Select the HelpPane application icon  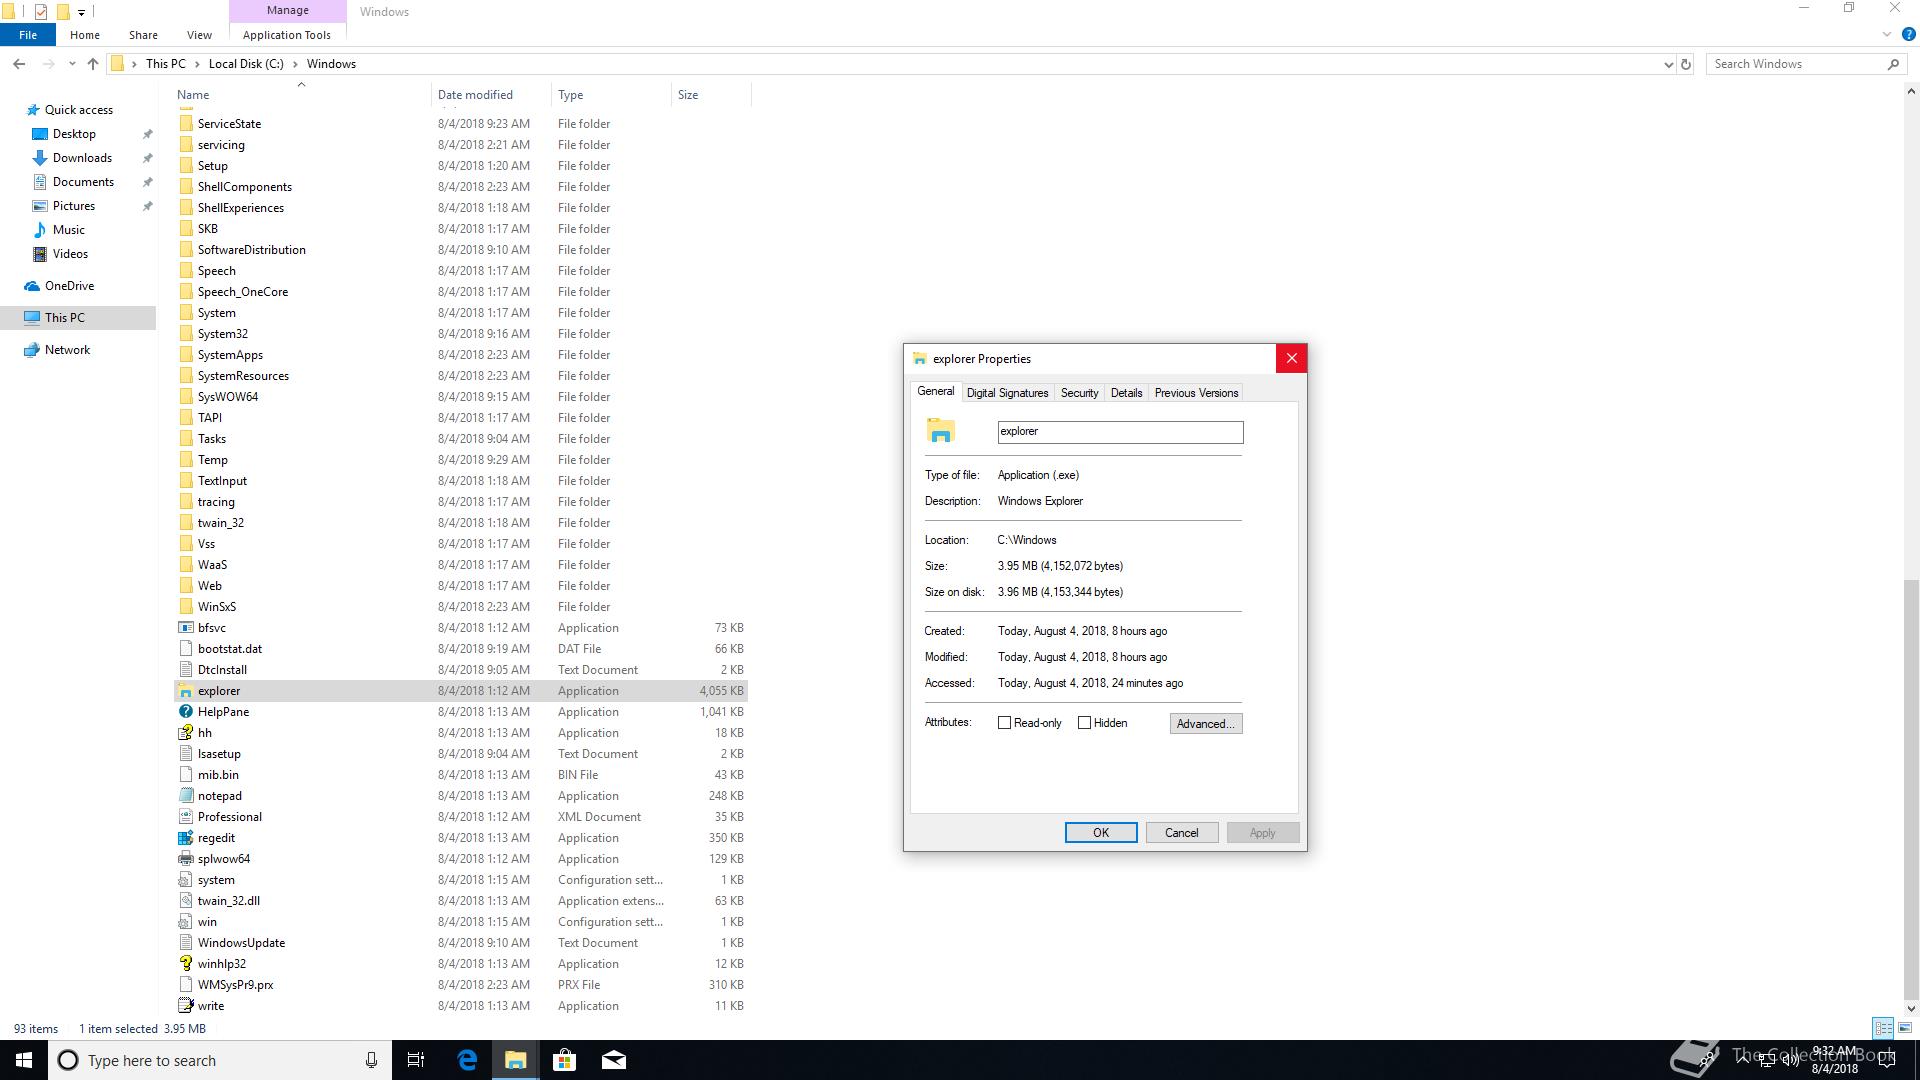pos(185,712)
